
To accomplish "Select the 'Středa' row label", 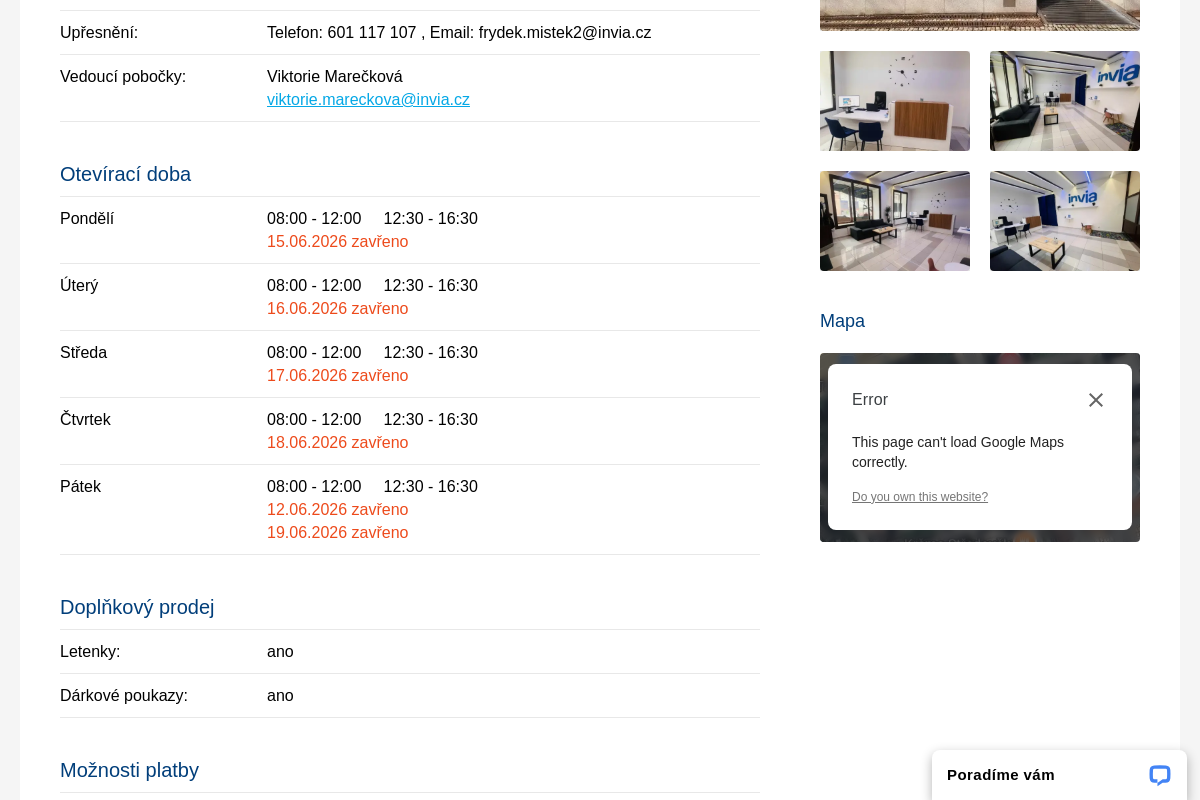I will [83, 353].
